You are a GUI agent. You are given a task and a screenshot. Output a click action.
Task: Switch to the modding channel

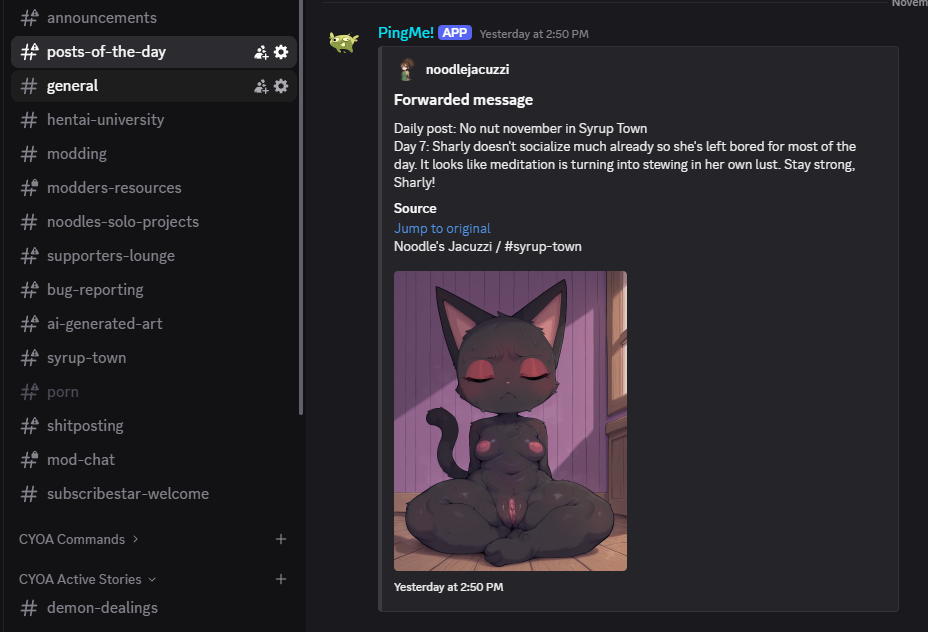(x=76, y=154)
